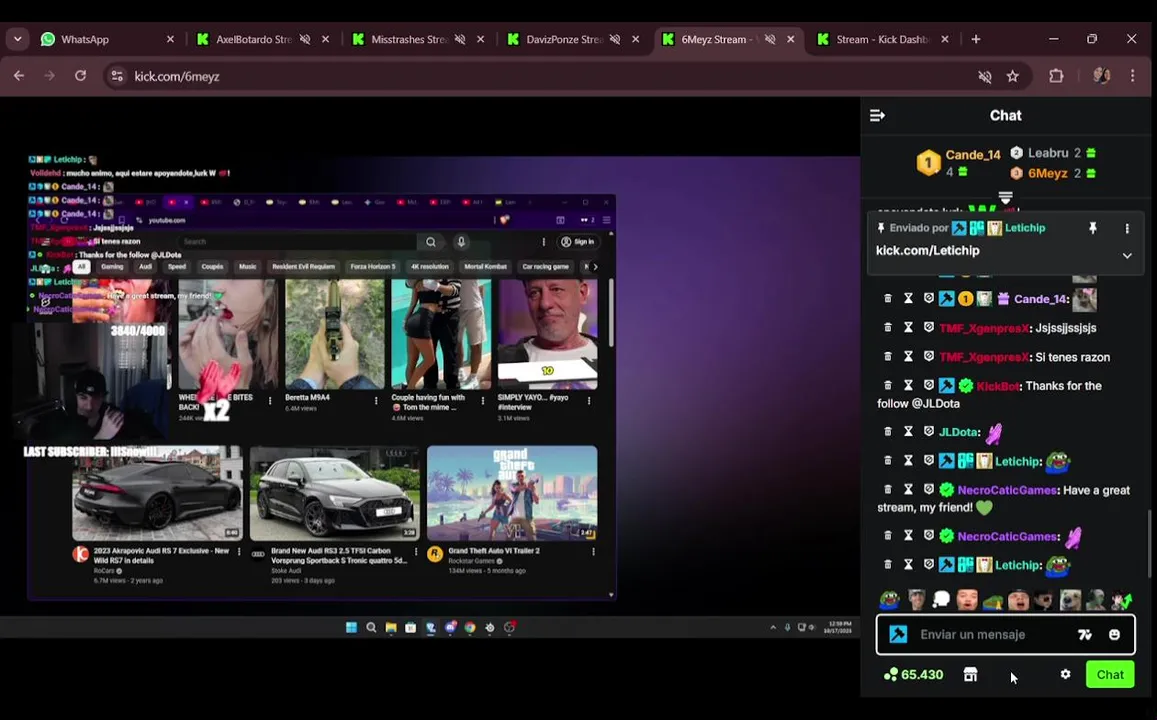
Task: Delete the TMF_XgenpresX 'Jsjssjjssjsjs' message
Action: click(x=888, y=328)
